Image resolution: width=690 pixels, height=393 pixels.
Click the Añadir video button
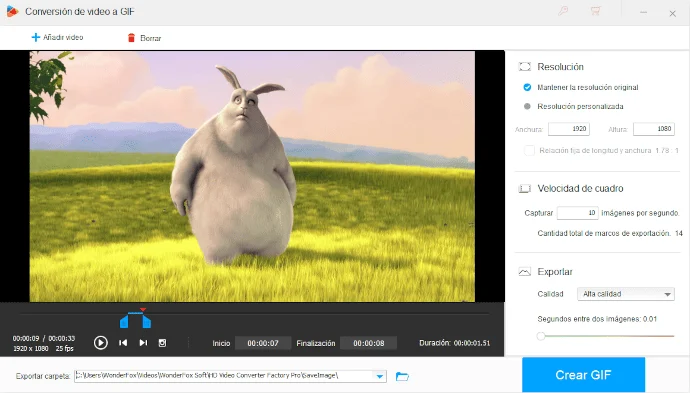click(57, 37)
